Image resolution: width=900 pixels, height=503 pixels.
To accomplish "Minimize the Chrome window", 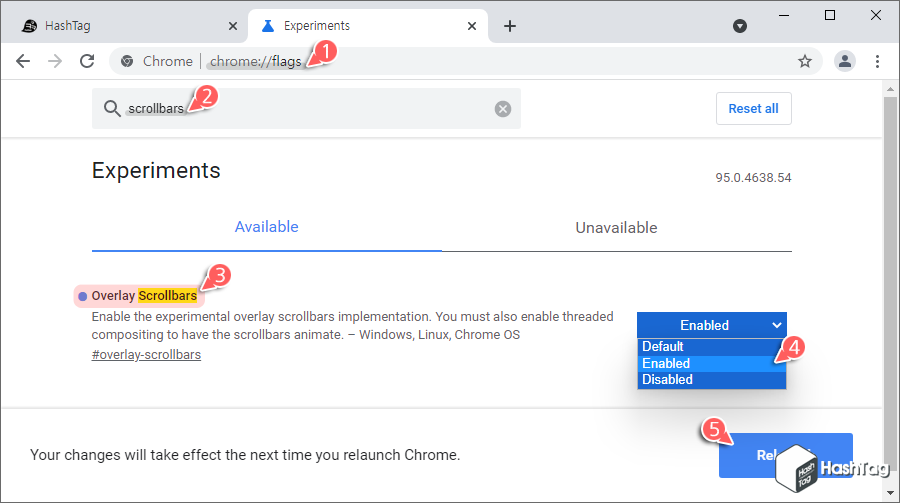I will click(783, 16).
